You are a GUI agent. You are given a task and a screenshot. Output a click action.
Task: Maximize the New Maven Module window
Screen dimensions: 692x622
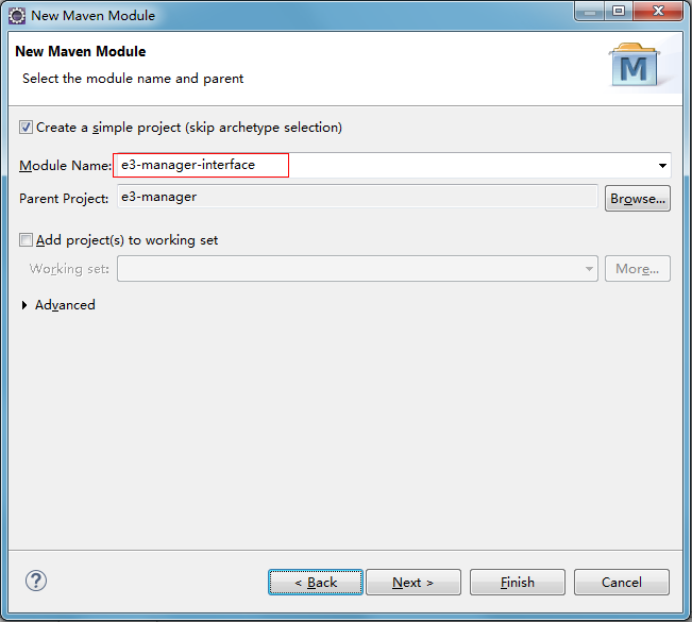click(619, 11)
